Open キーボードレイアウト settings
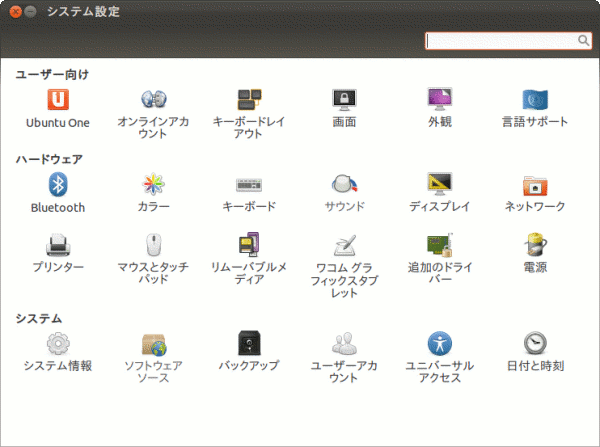 [x=249, y=101]
